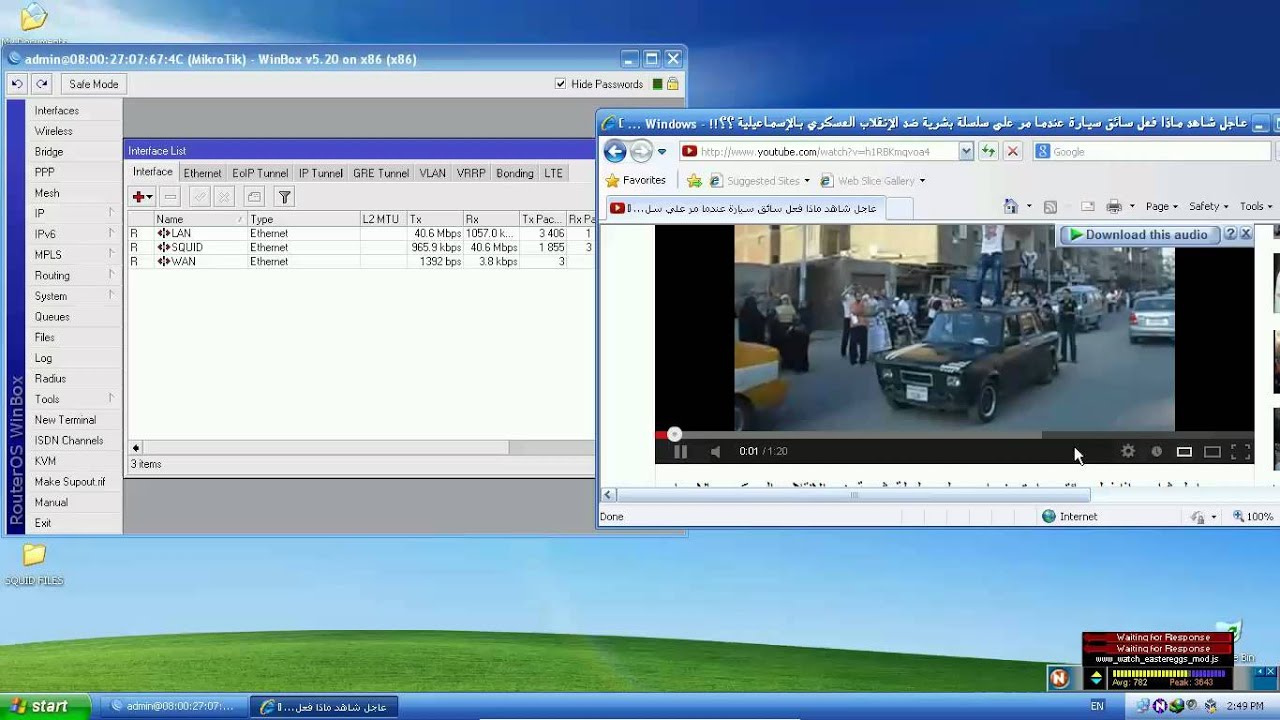Enter fullscreen in YouTube player
Image resolution: width=1280 pixels, height=720 pixels.
[x=1240, y=451]
